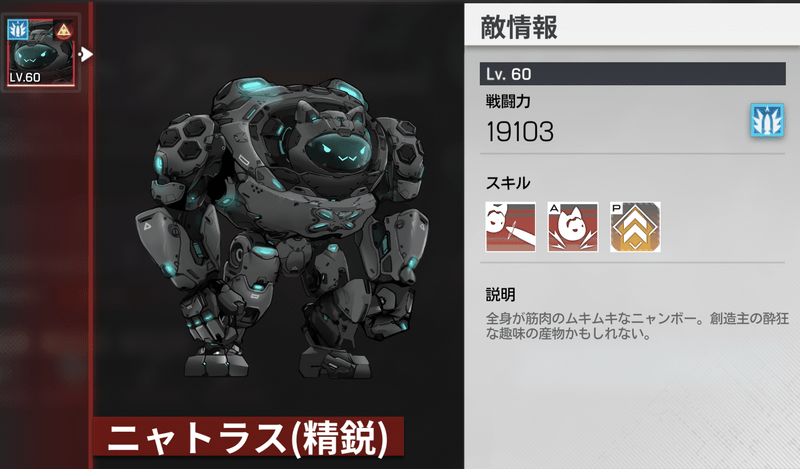This screenshot has width=800, height=469.
Task: Click the ニャトラス(精鋭) name banner
Action: [248, 437]
